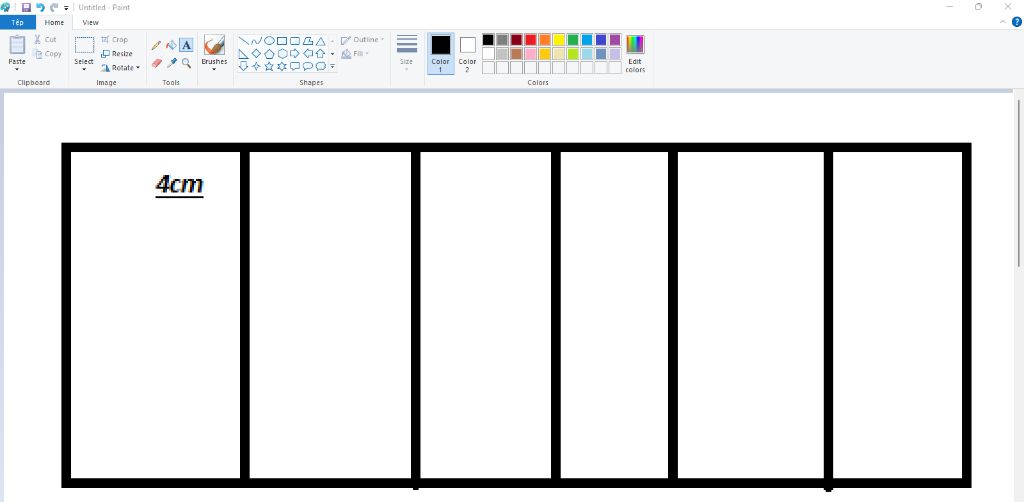Viewport: 1024px width, 502px height.
Task: Activate the Text tool
Action: point(186,45)
